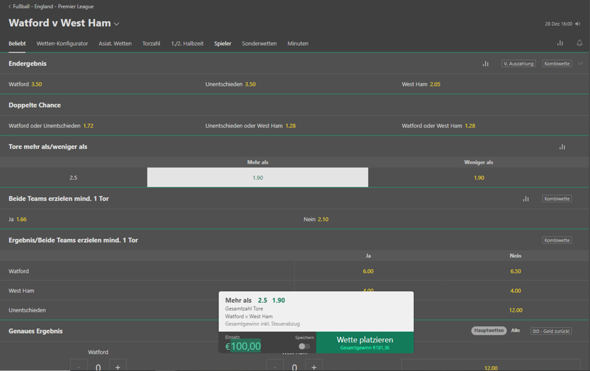Select Unentschieden oder West Ham 1.28
Screen dimensions: 590x371
tap(250, 126)
